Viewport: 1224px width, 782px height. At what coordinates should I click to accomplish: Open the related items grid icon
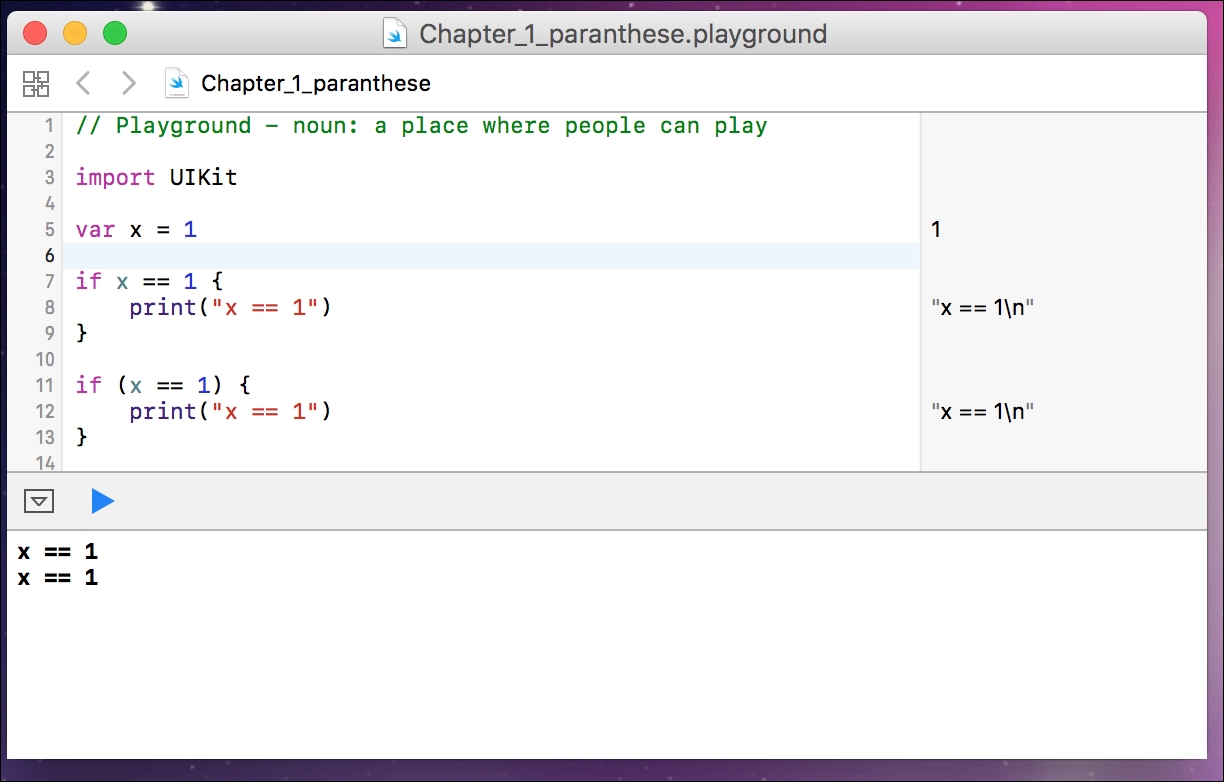pos(36,83)
